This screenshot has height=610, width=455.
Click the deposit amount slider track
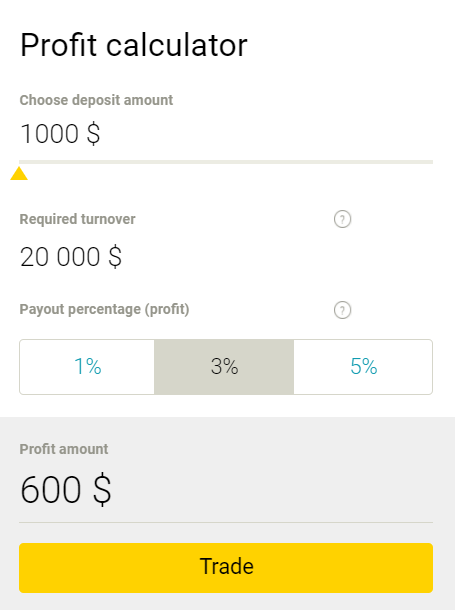click(x=226, y=162)
